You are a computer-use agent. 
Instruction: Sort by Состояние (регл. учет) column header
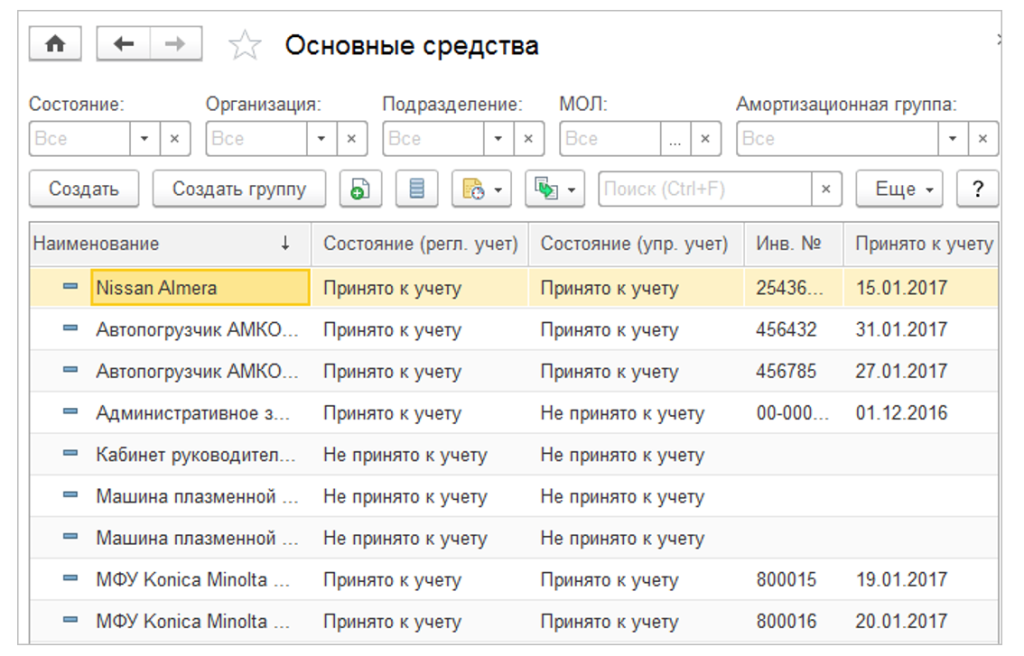coord(420,244)
